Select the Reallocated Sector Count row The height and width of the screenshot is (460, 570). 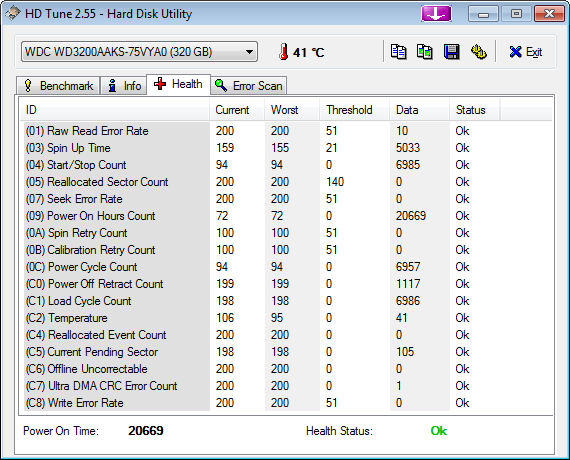pos(286,182)
